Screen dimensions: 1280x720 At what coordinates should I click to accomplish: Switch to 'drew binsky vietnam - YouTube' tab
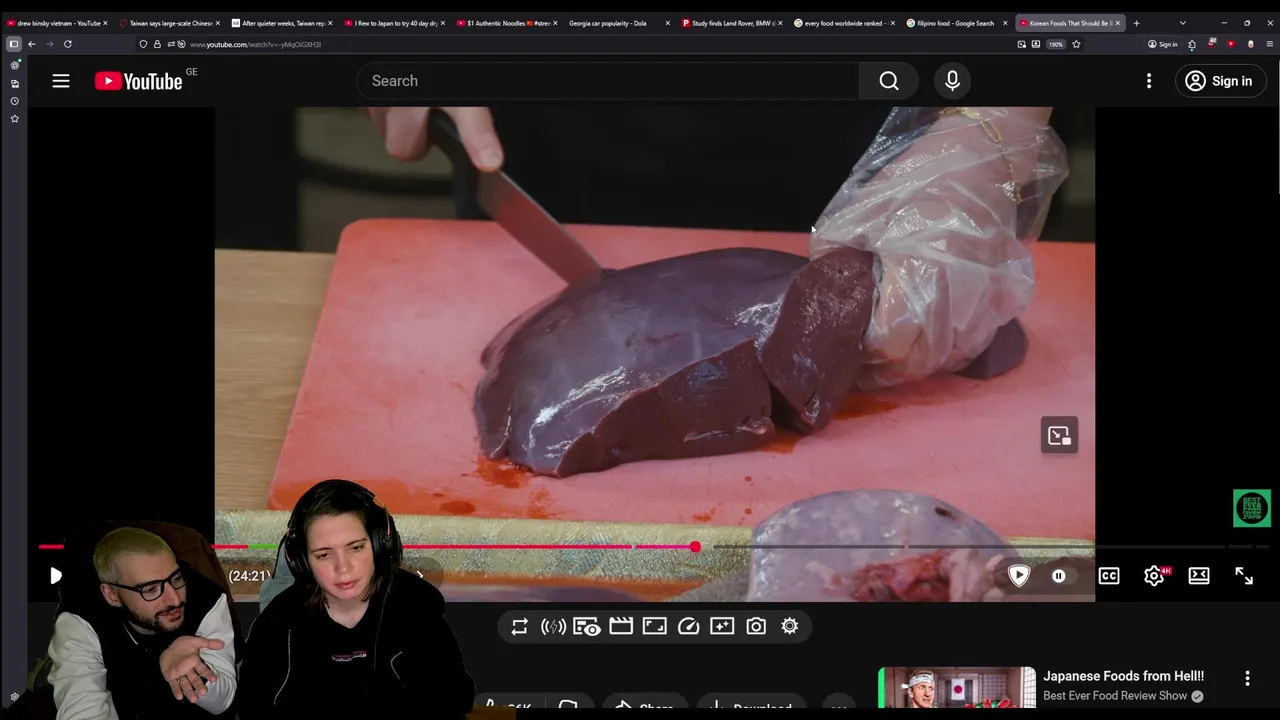click(57, 23)
